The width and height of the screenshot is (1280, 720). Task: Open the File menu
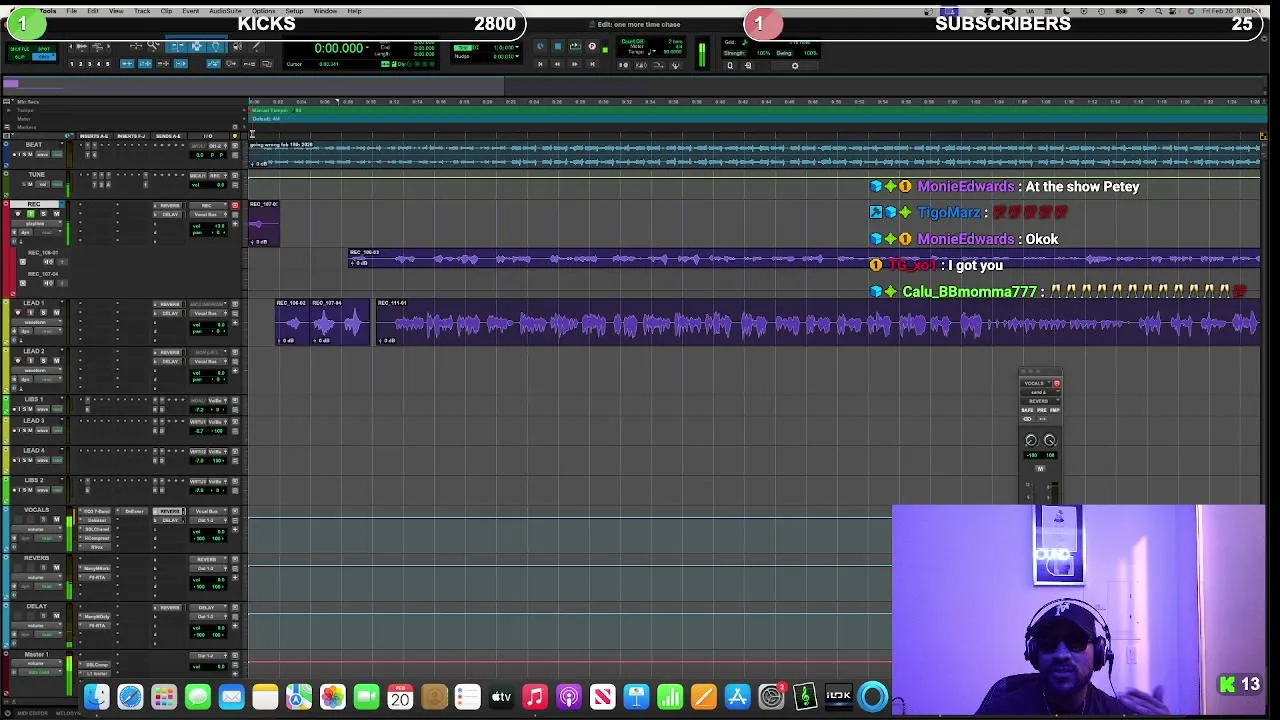(x=71, y=10)
